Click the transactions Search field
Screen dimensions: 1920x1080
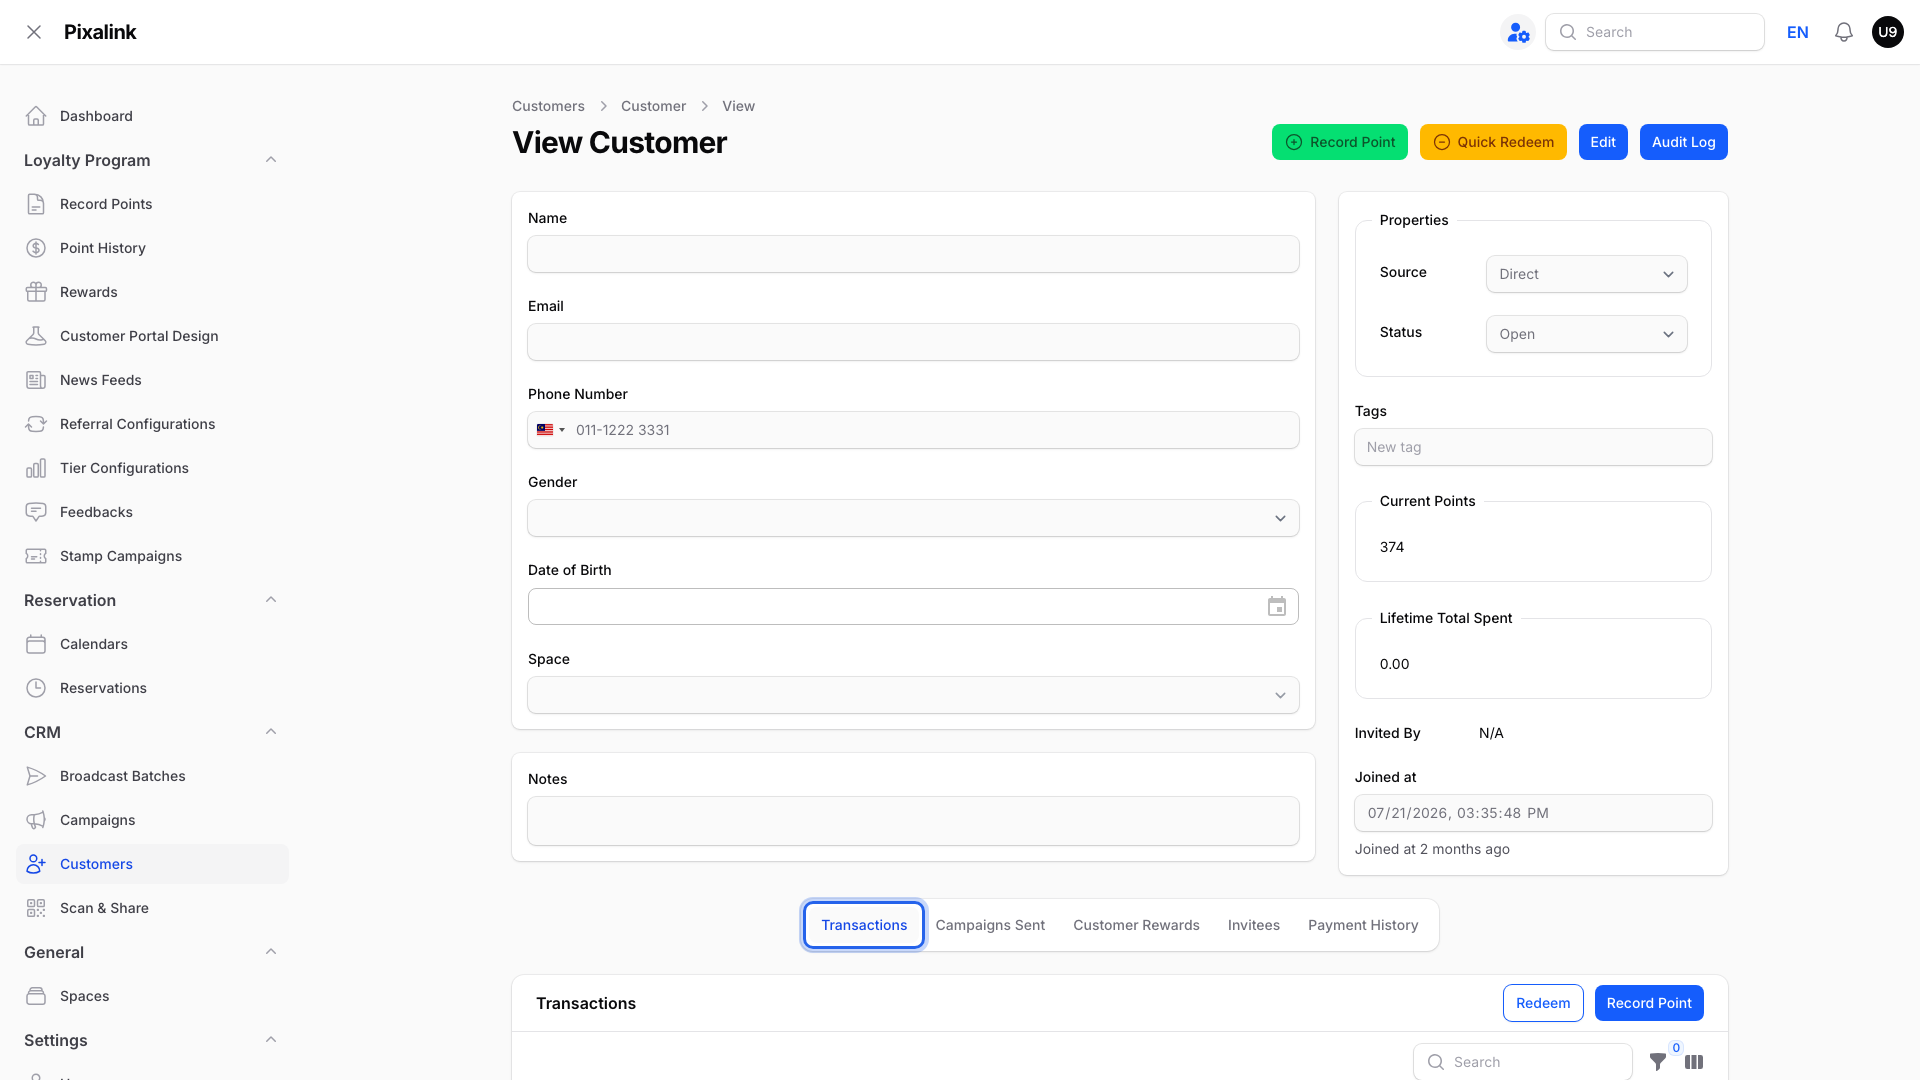(1523, 1062)
